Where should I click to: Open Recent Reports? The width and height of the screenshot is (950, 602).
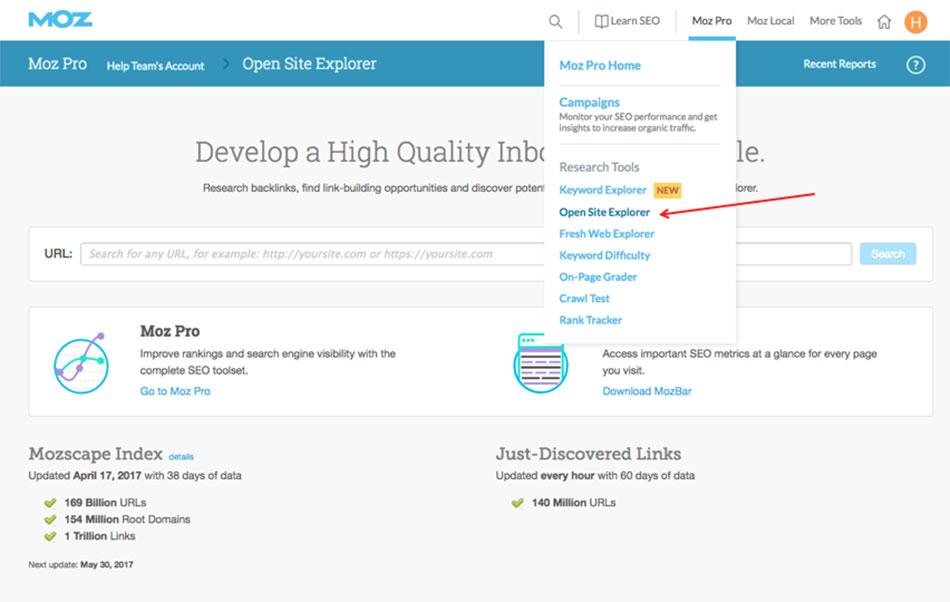point(839,64)
